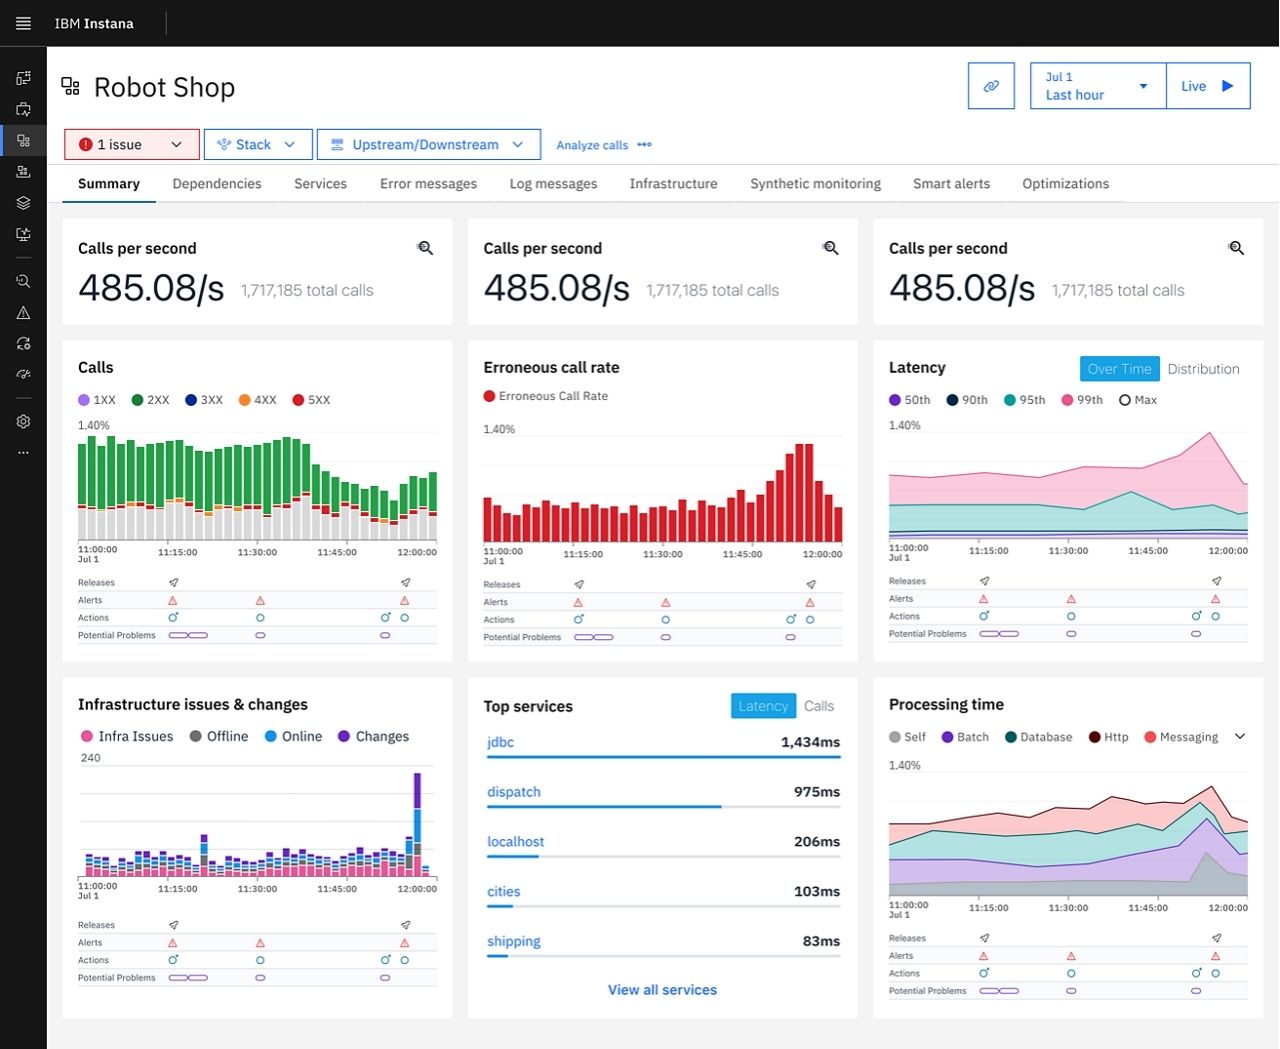The image size is (1280, 1049).
Task: Toggle the 5XX series in the Calls legend
Action: [310, 399]
